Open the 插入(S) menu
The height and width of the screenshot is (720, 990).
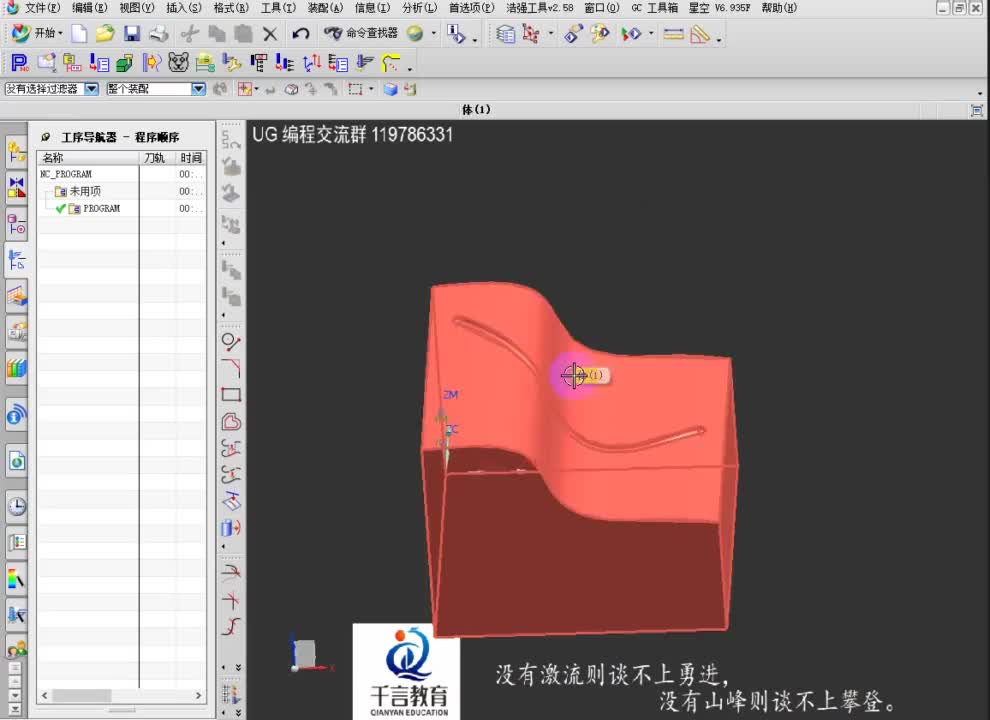184,8
